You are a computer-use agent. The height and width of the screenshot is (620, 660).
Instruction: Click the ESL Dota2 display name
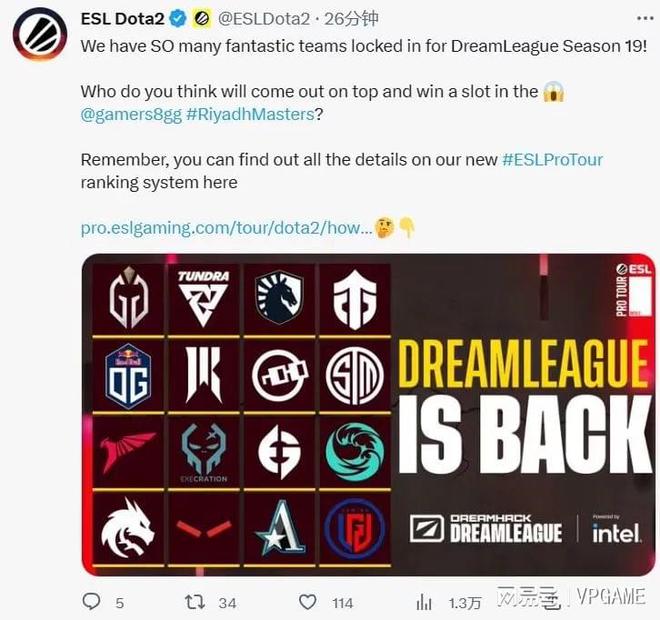point(122,19)
